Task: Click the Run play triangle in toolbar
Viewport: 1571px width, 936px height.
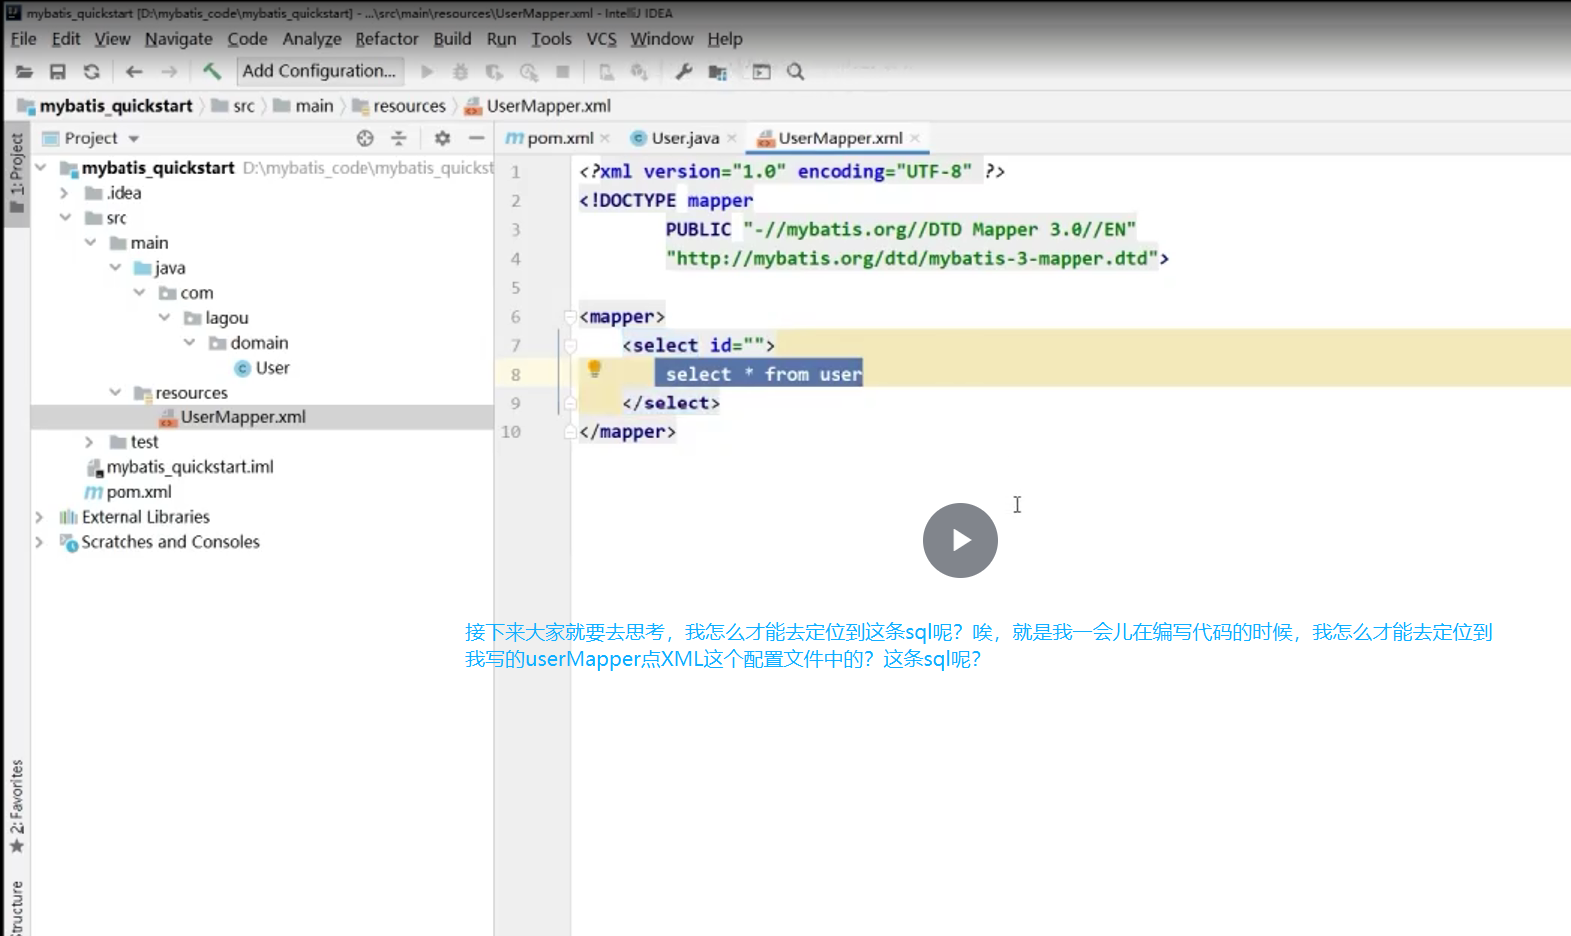Action: (x=427, y=72)
